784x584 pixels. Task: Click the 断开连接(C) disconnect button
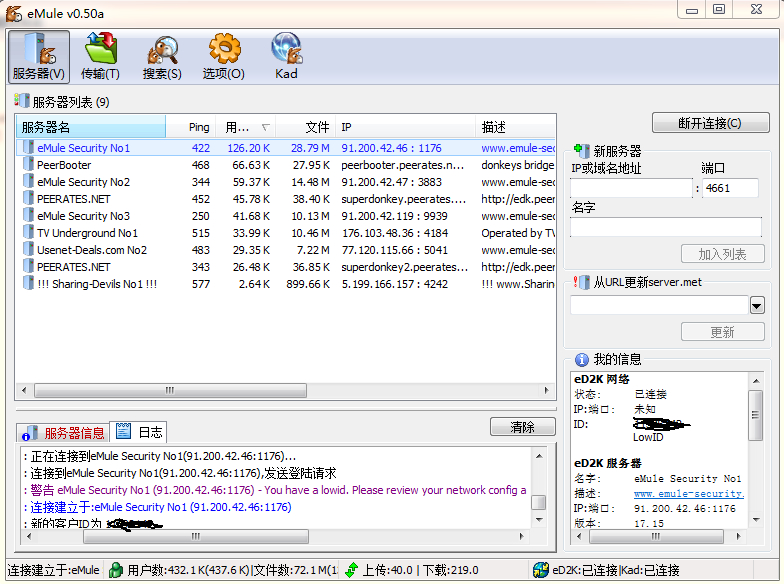(710, 122)
